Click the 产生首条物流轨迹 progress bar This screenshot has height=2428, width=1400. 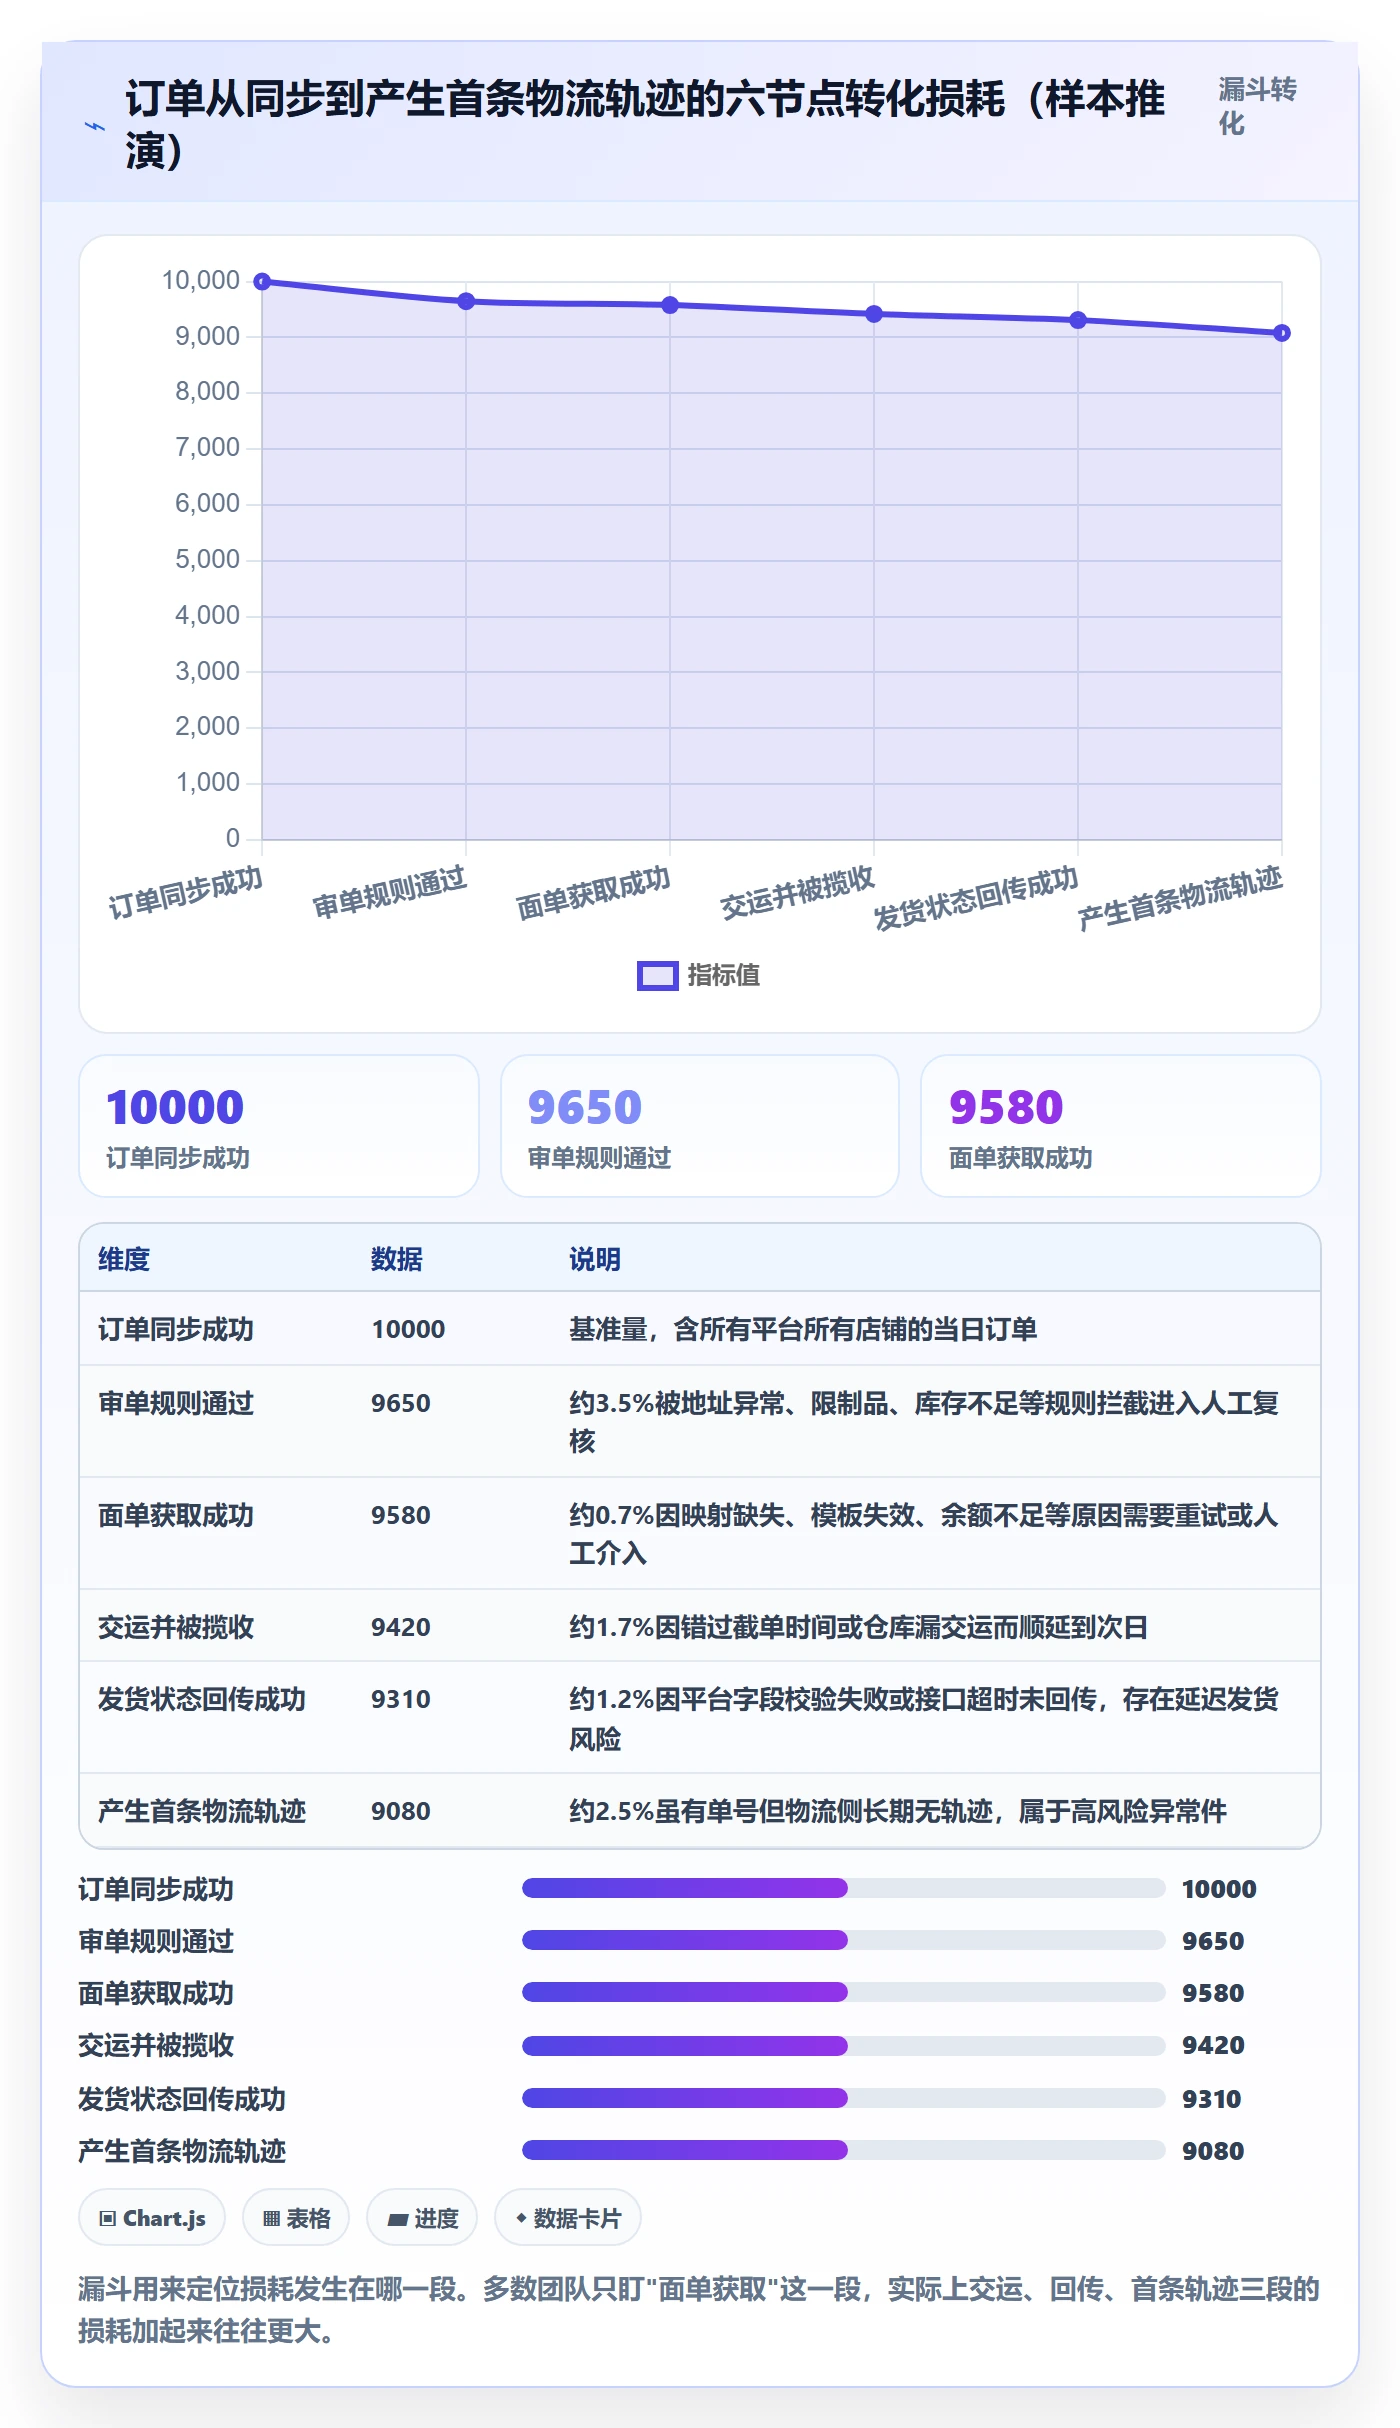tap(843, 2150)
